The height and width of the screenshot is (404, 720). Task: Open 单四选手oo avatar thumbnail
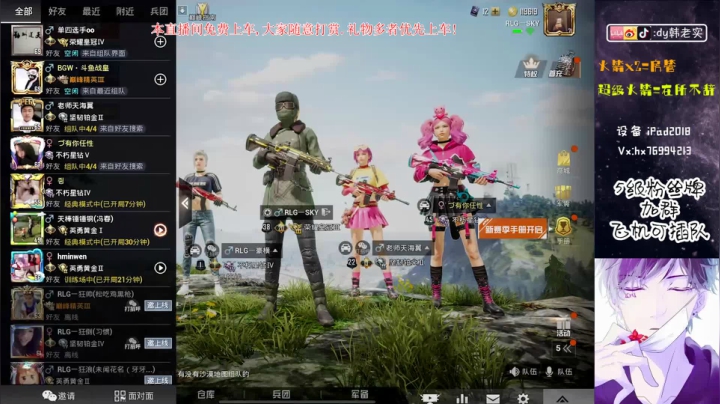pos(27,40)
